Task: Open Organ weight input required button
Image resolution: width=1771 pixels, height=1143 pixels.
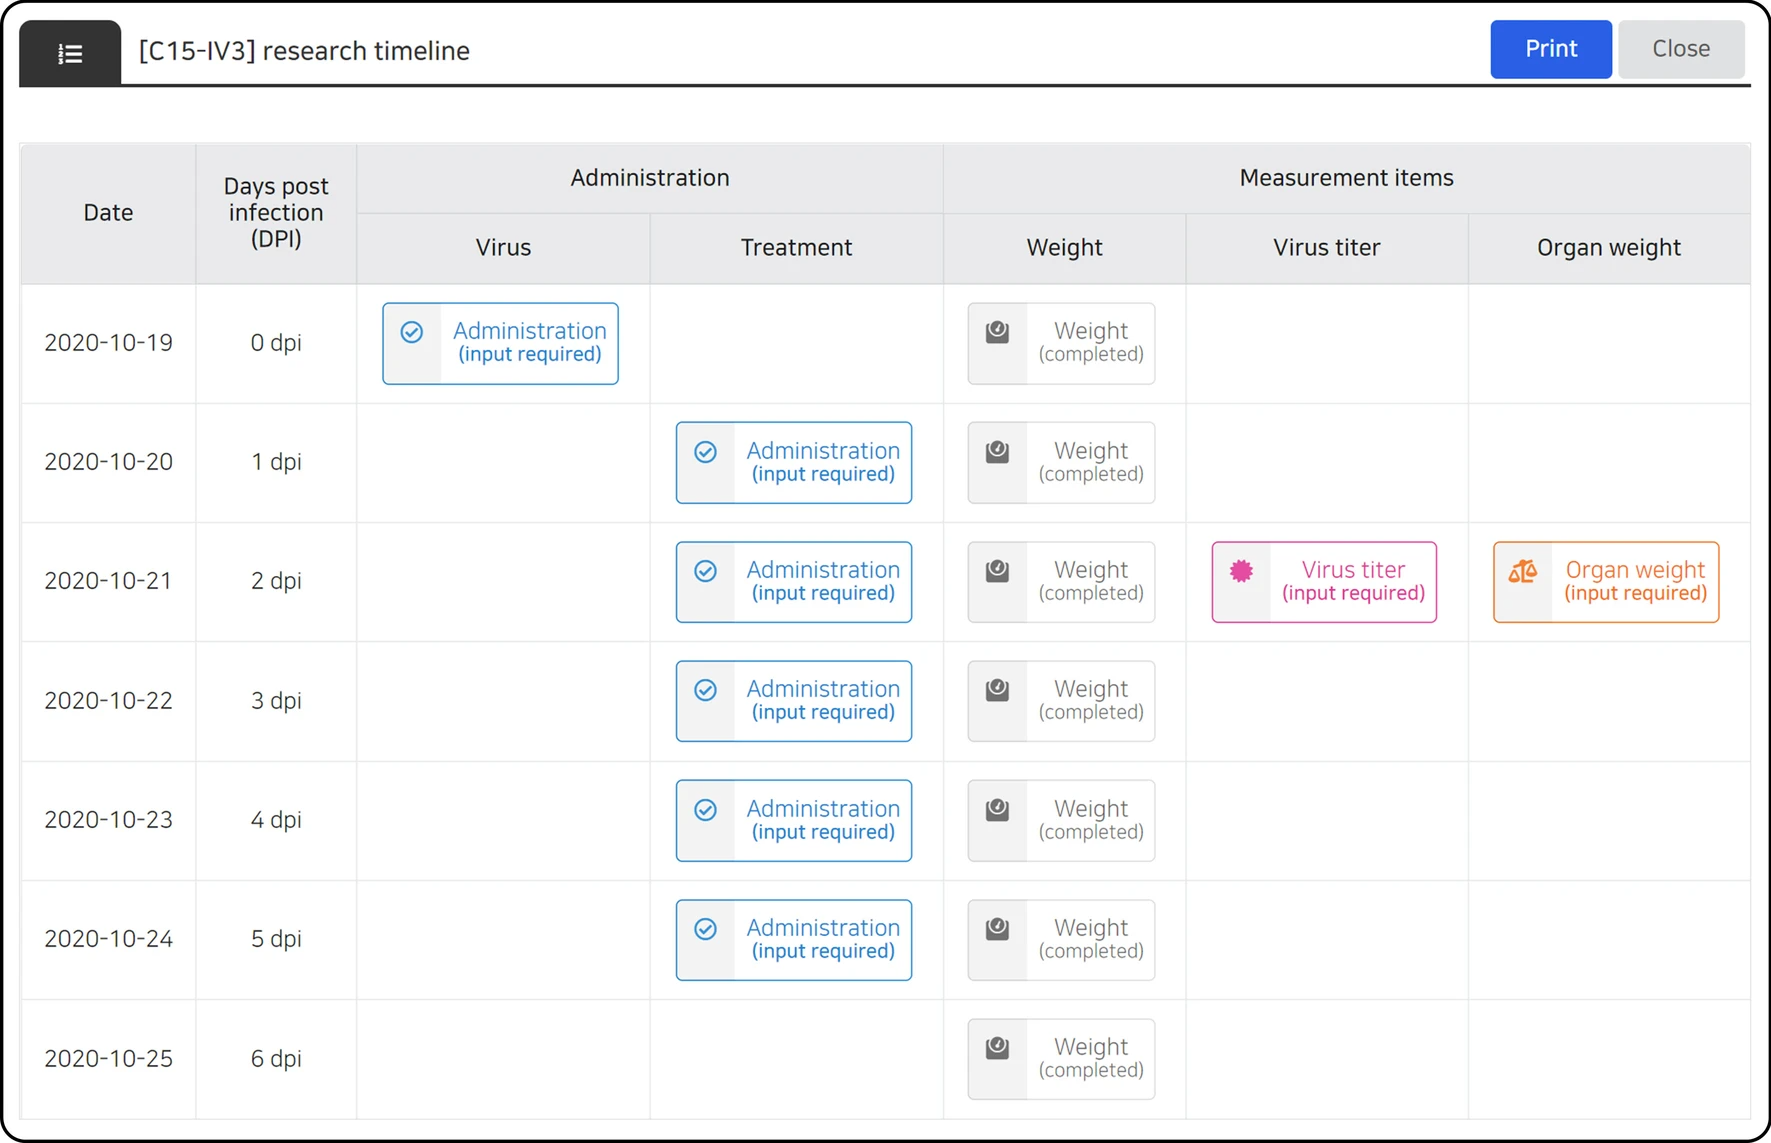Action: 1606,582
